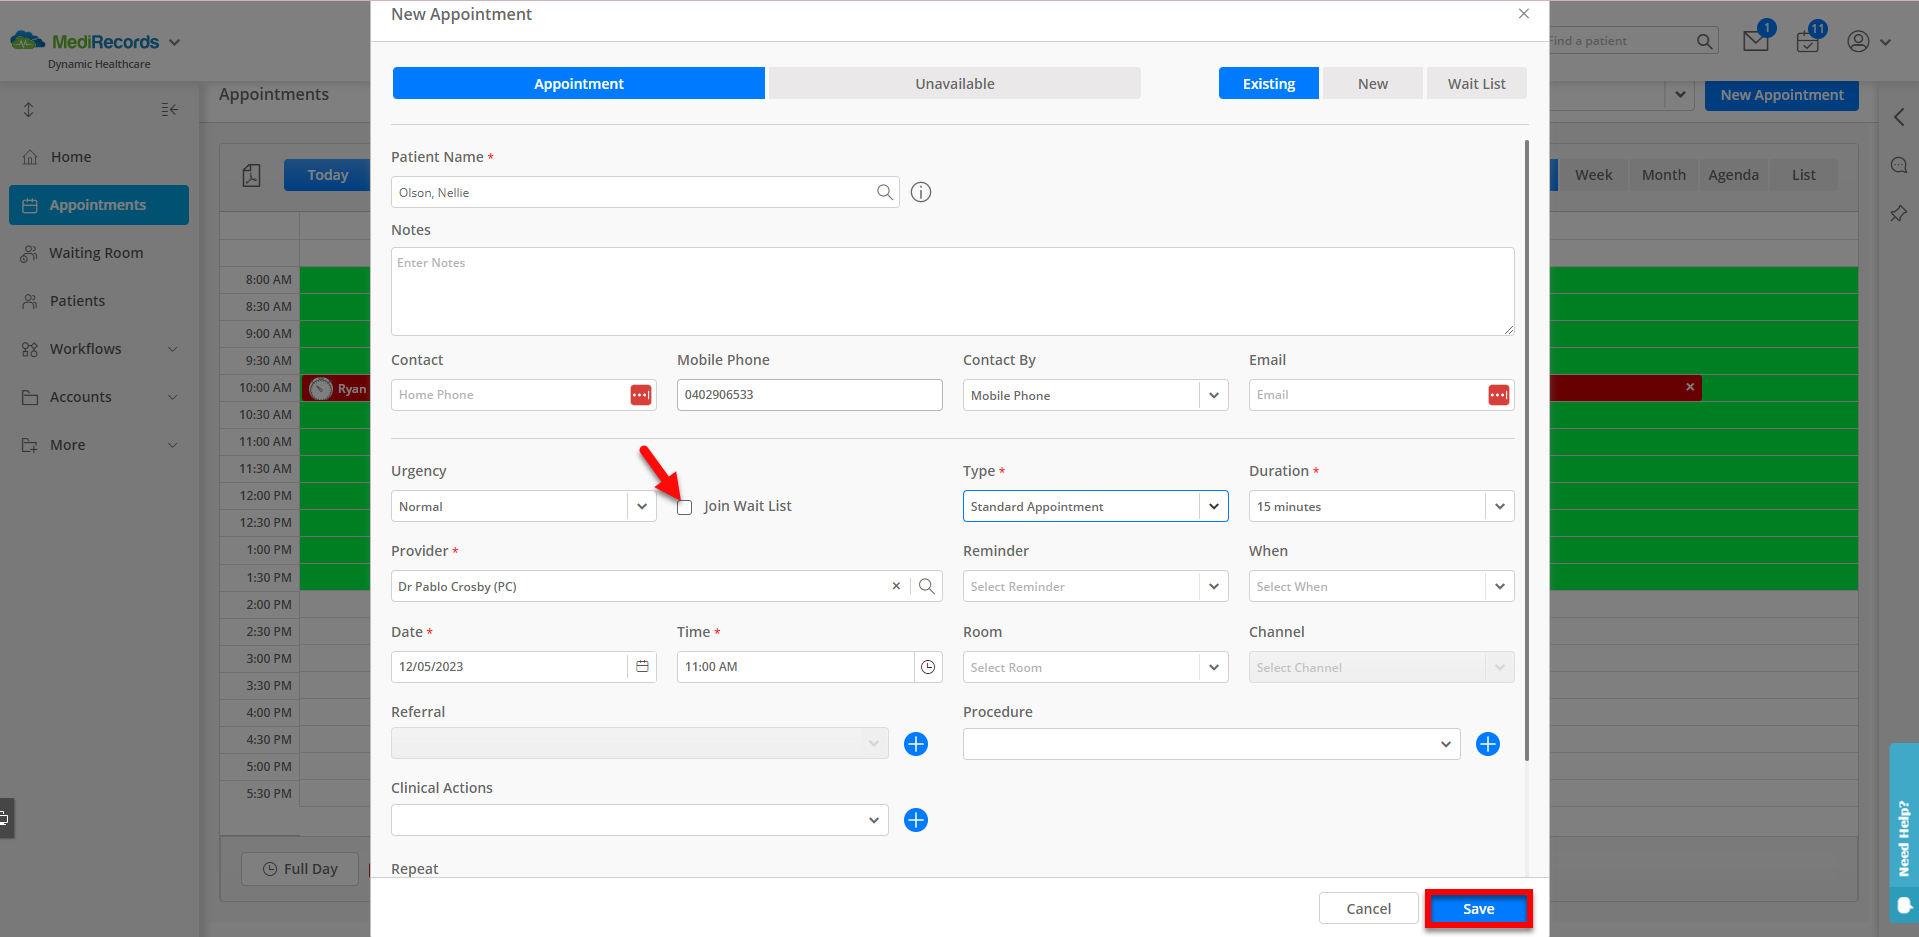This screenshot has width=1919, height=937.
Task: Open the Need Help side tab
Action: coord(1904,832)
